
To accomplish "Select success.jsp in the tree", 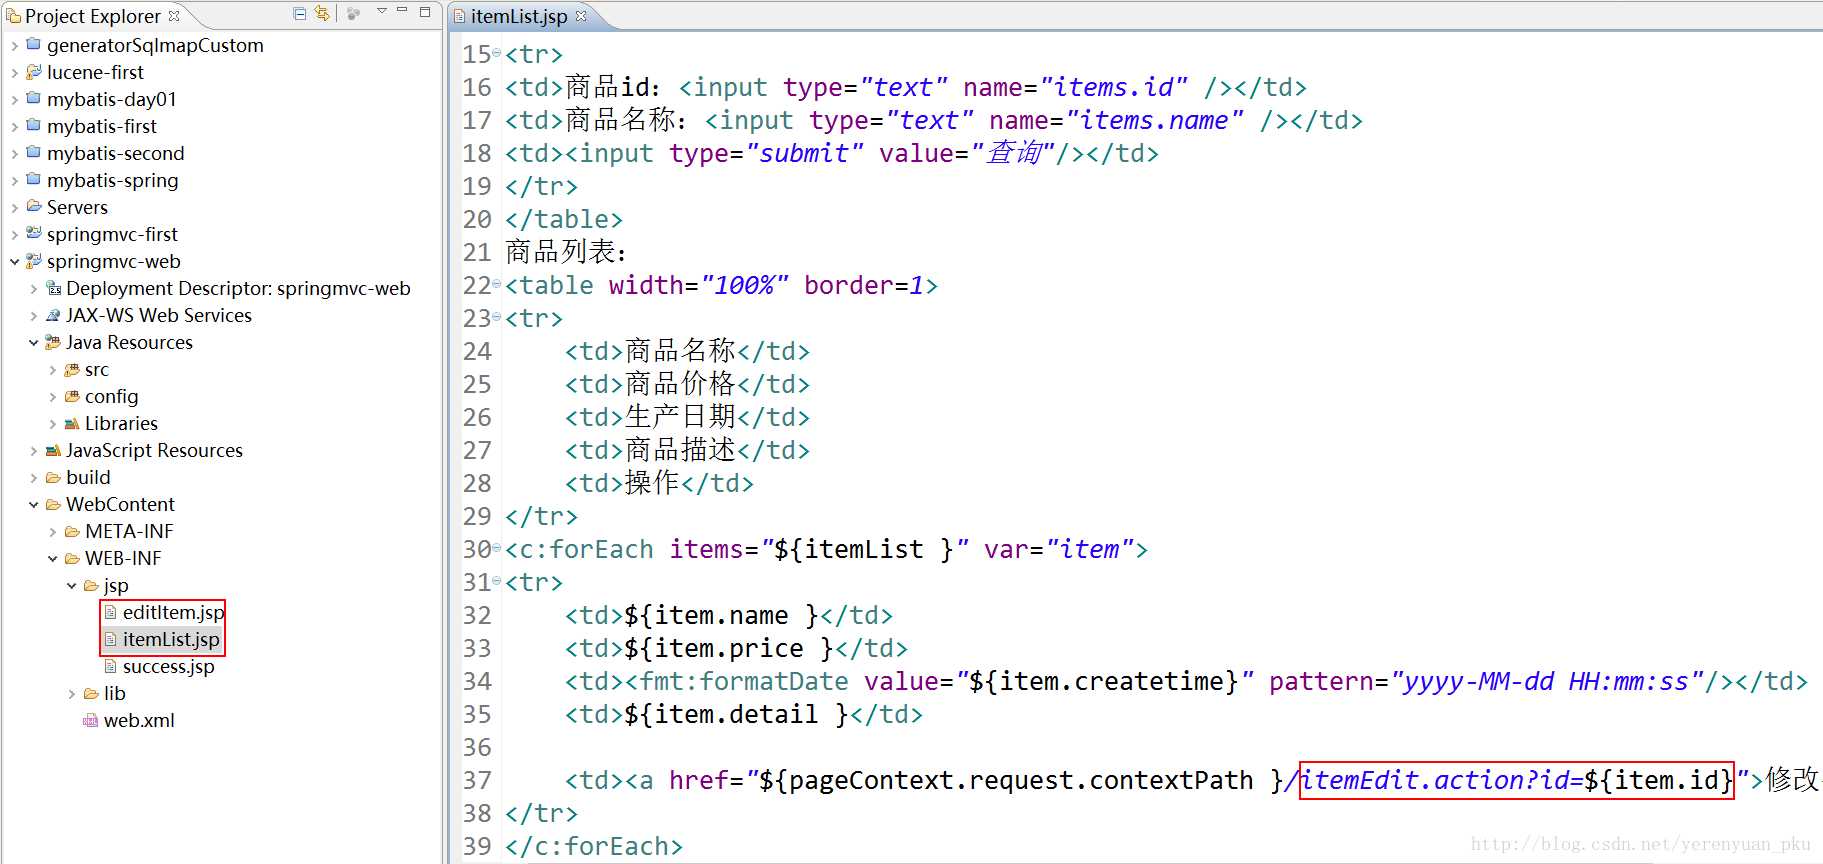I will tap(168, 666).
